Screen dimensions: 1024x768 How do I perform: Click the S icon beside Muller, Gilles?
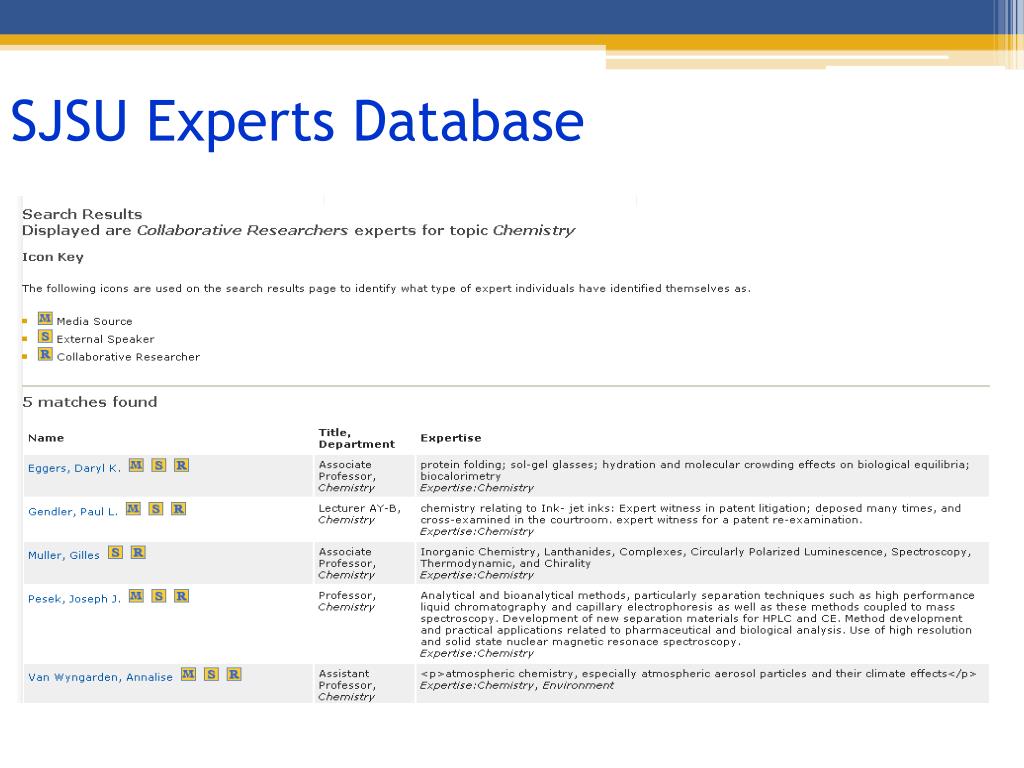coord(116,552)
